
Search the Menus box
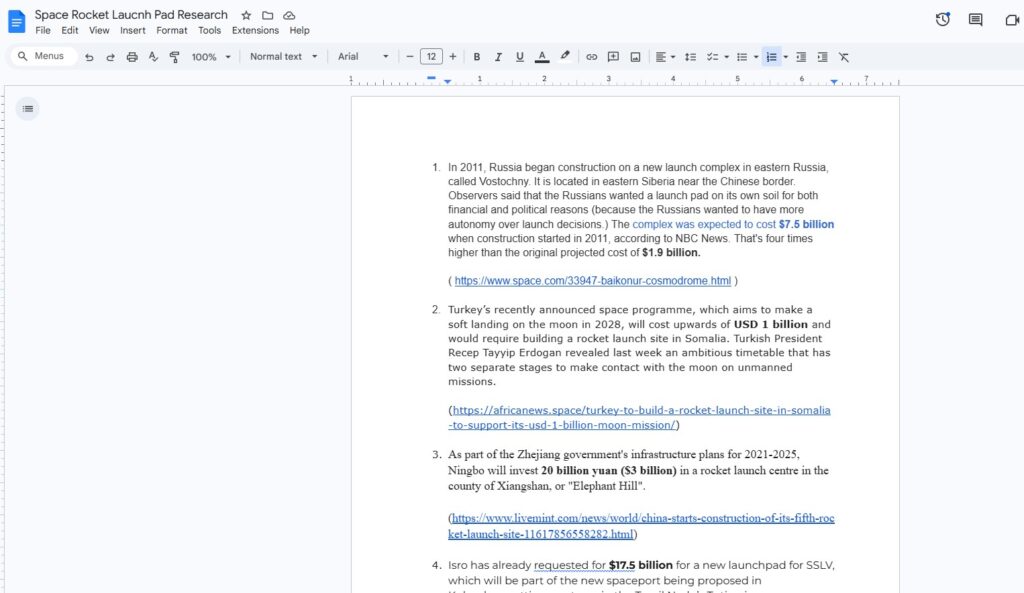pyautogui.click(x=44, y=56)
